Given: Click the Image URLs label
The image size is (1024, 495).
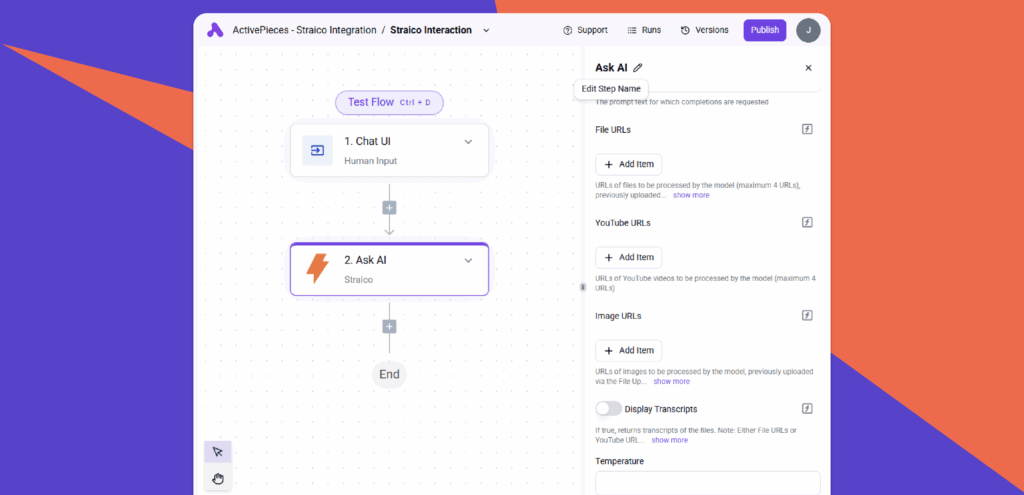Looking at the screenshot, I should tap(618, 316).
